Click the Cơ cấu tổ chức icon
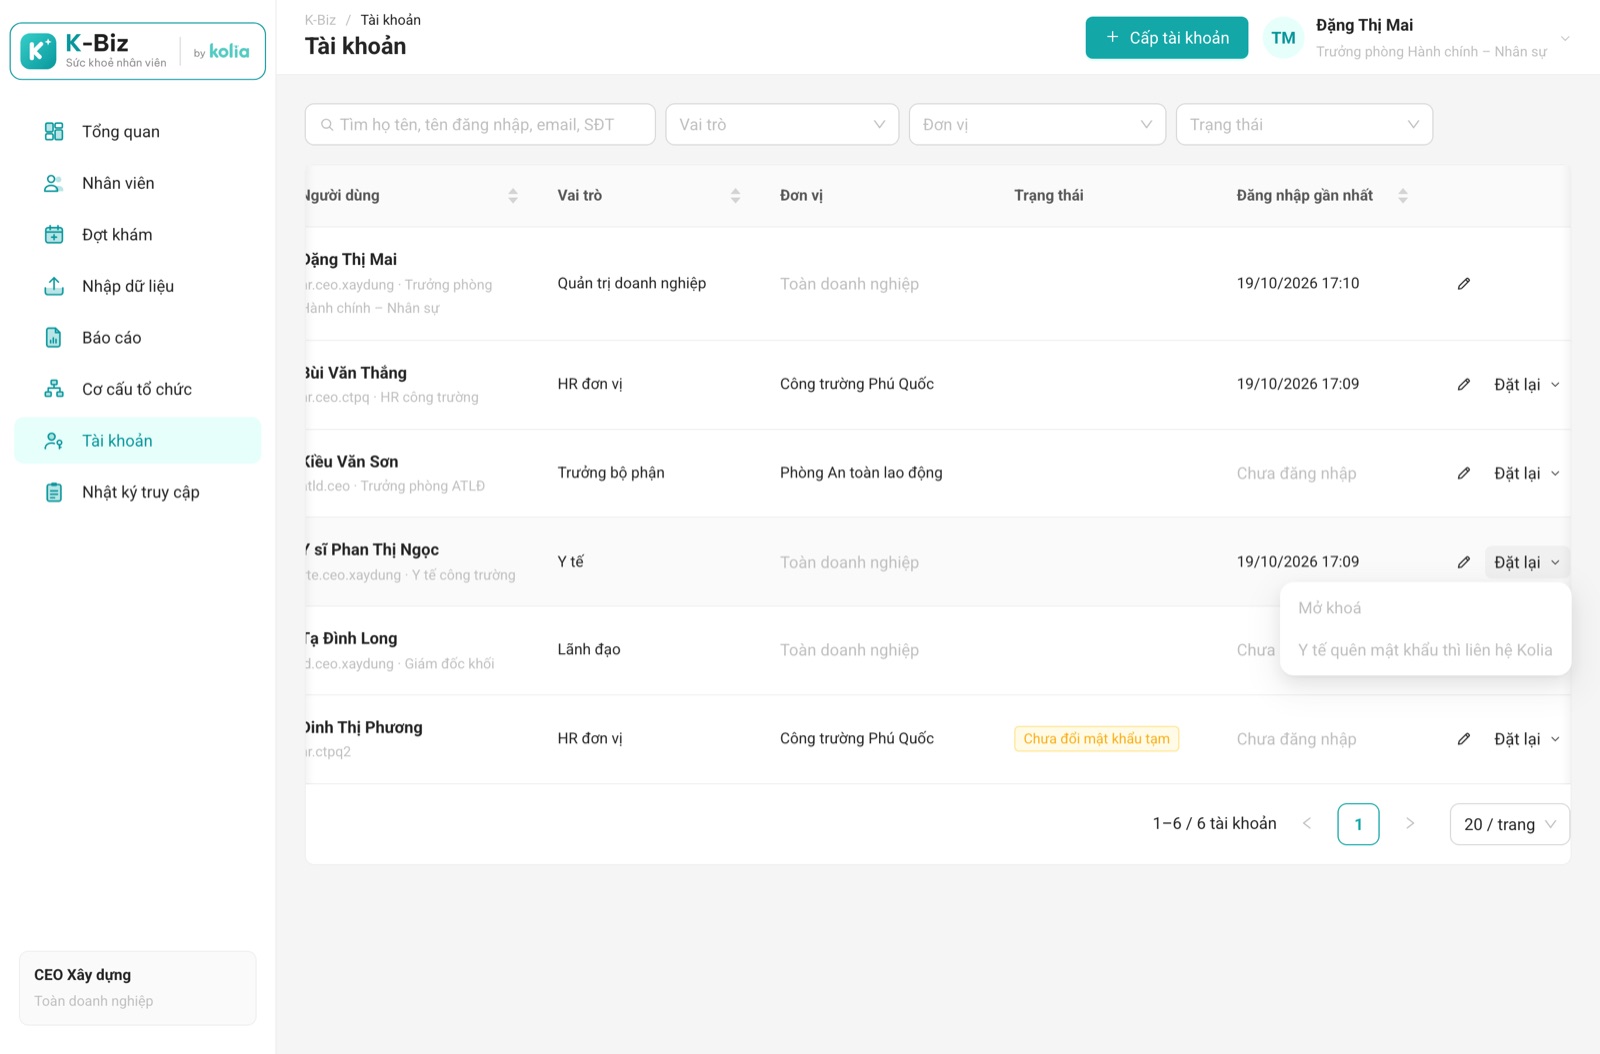The width and height of the screenshot is (1600, 1054). click(54, 389)
